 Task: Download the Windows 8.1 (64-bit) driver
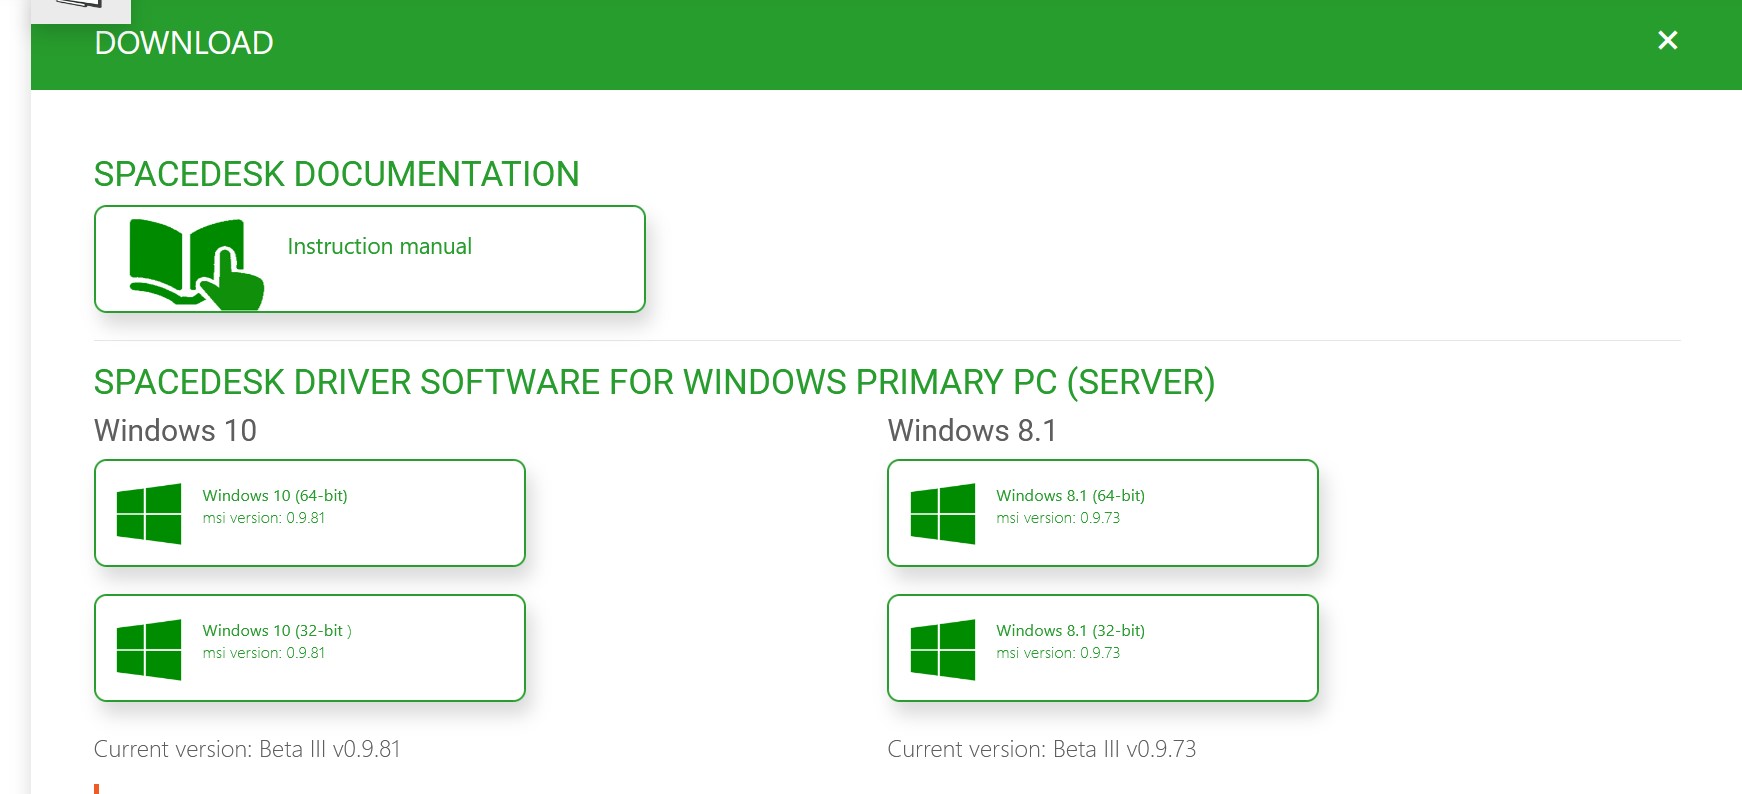1070,496
